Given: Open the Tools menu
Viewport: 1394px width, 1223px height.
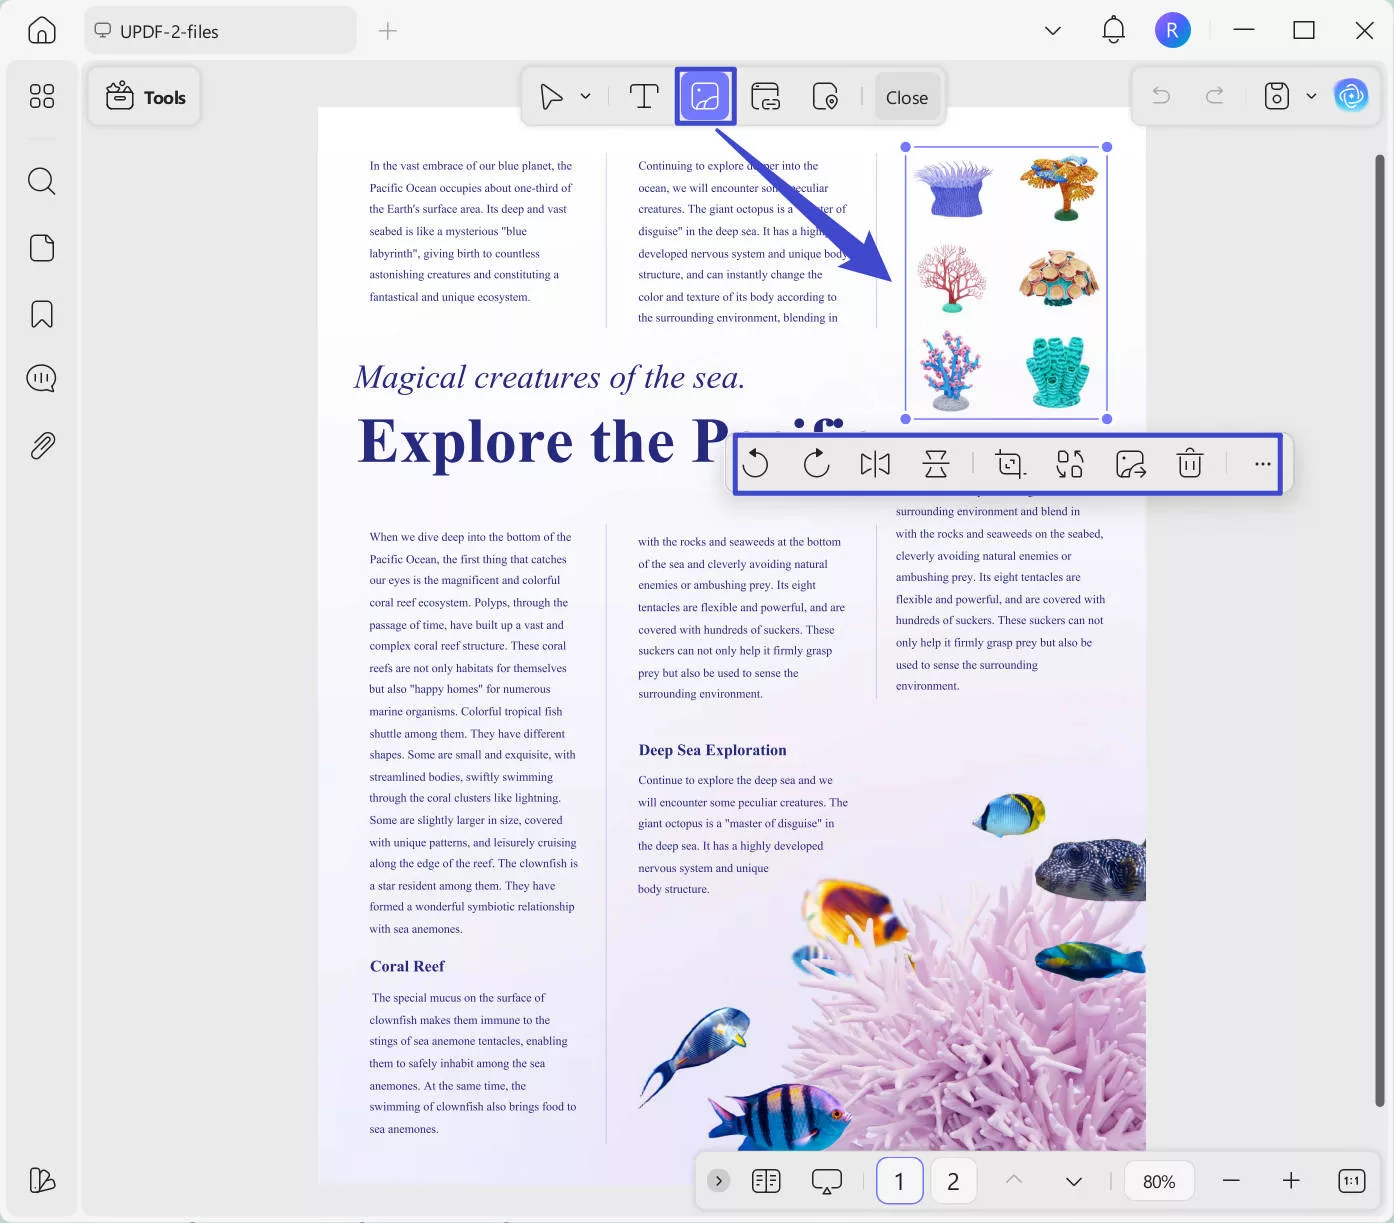Looking at the screenshot, I should 145,97.
